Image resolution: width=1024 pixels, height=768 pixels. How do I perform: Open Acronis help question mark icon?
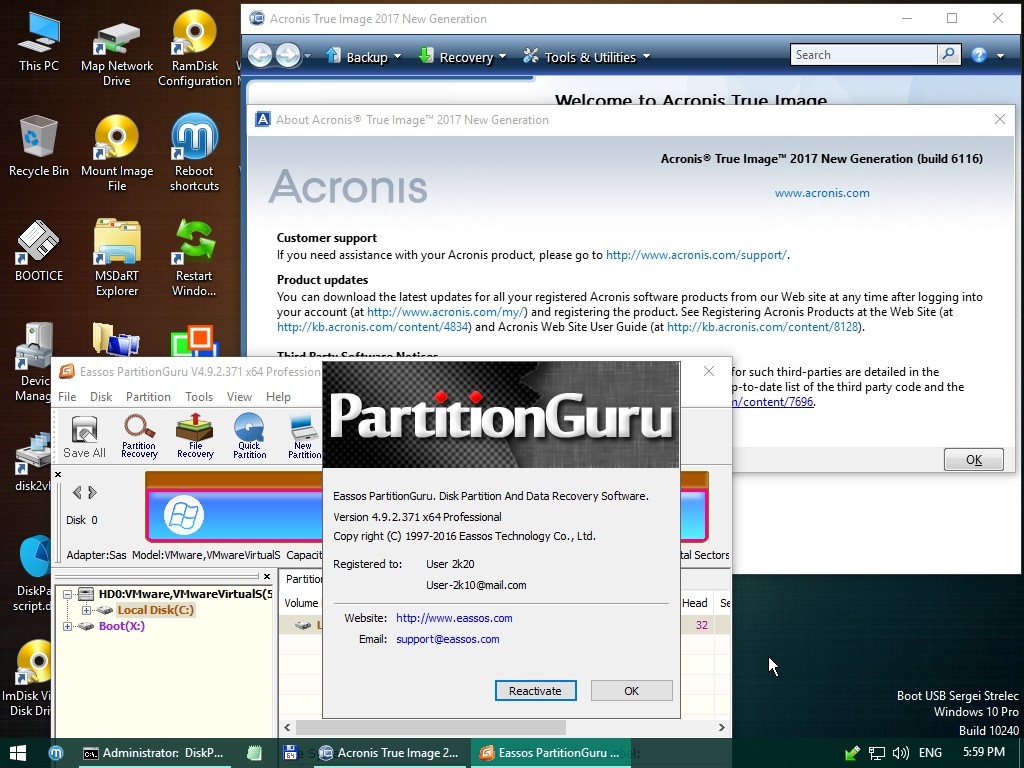(x=978, y=56)
